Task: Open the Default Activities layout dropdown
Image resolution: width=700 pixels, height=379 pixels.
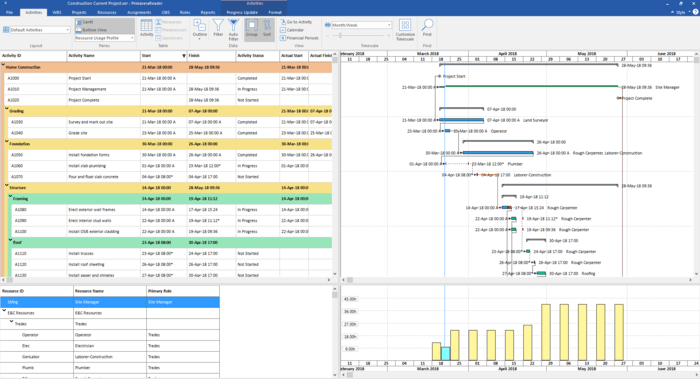Action: point(40,30)
